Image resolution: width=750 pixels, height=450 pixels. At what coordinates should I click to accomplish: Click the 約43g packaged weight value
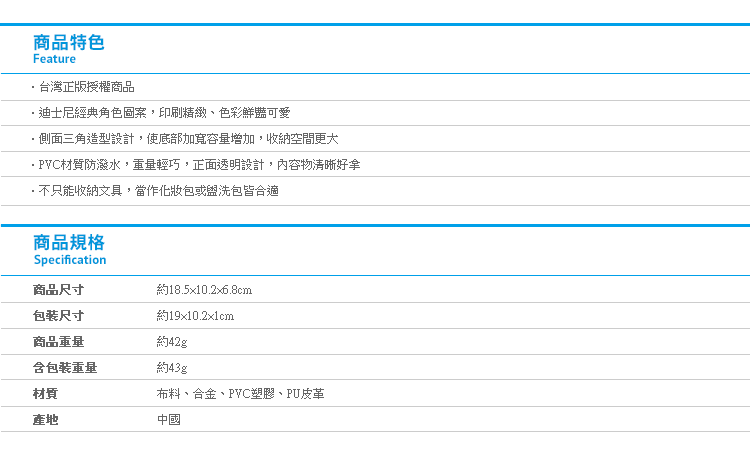point(172,368)
